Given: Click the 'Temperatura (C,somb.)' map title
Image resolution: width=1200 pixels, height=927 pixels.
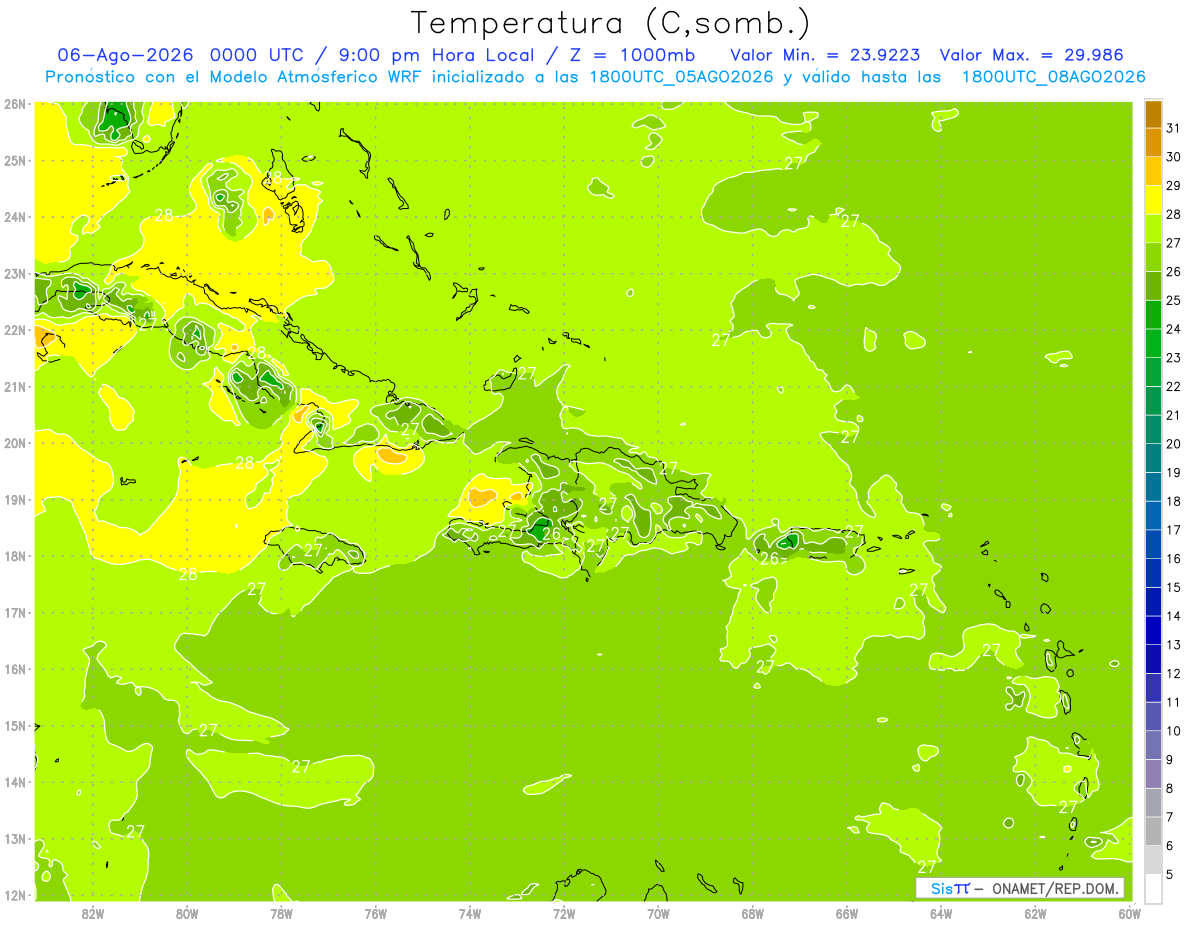Looking at the screenshot, I should pos(610,23).
